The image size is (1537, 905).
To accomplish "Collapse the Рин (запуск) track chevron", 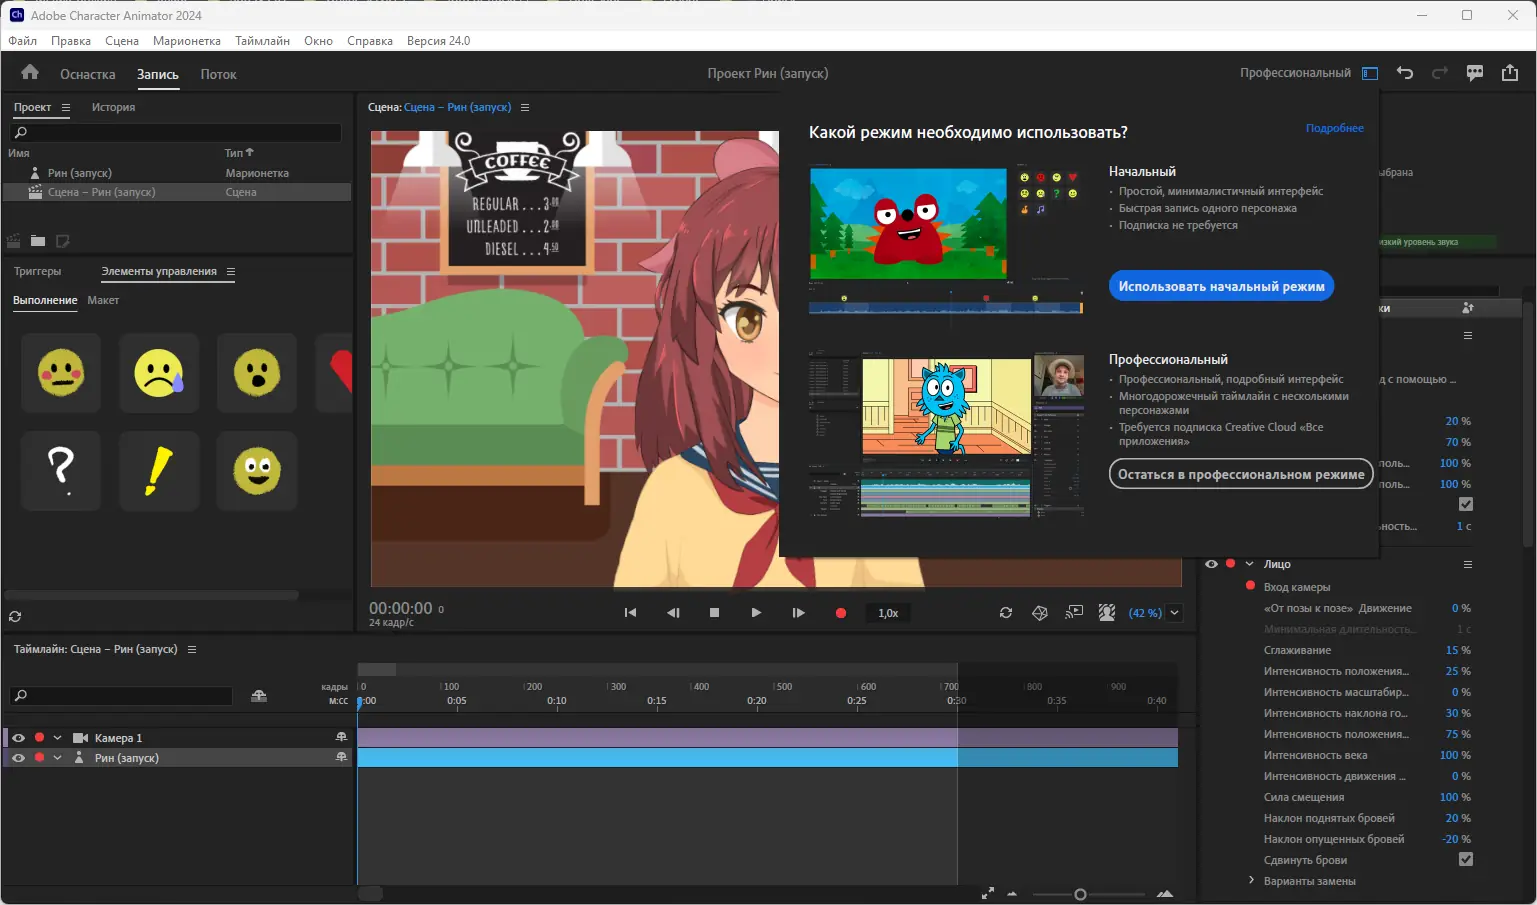I will (x=57, y=758).
